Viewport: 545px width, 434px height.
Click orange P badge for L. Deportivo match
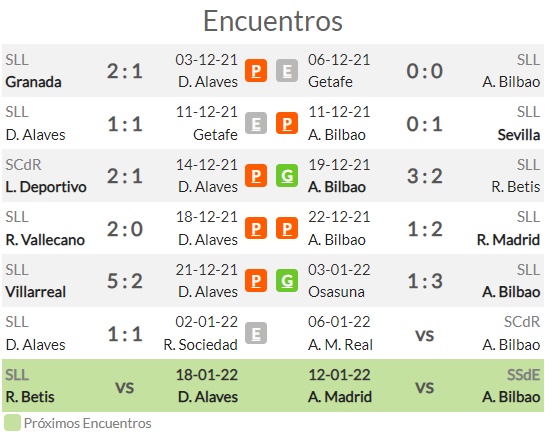(256, 176)
